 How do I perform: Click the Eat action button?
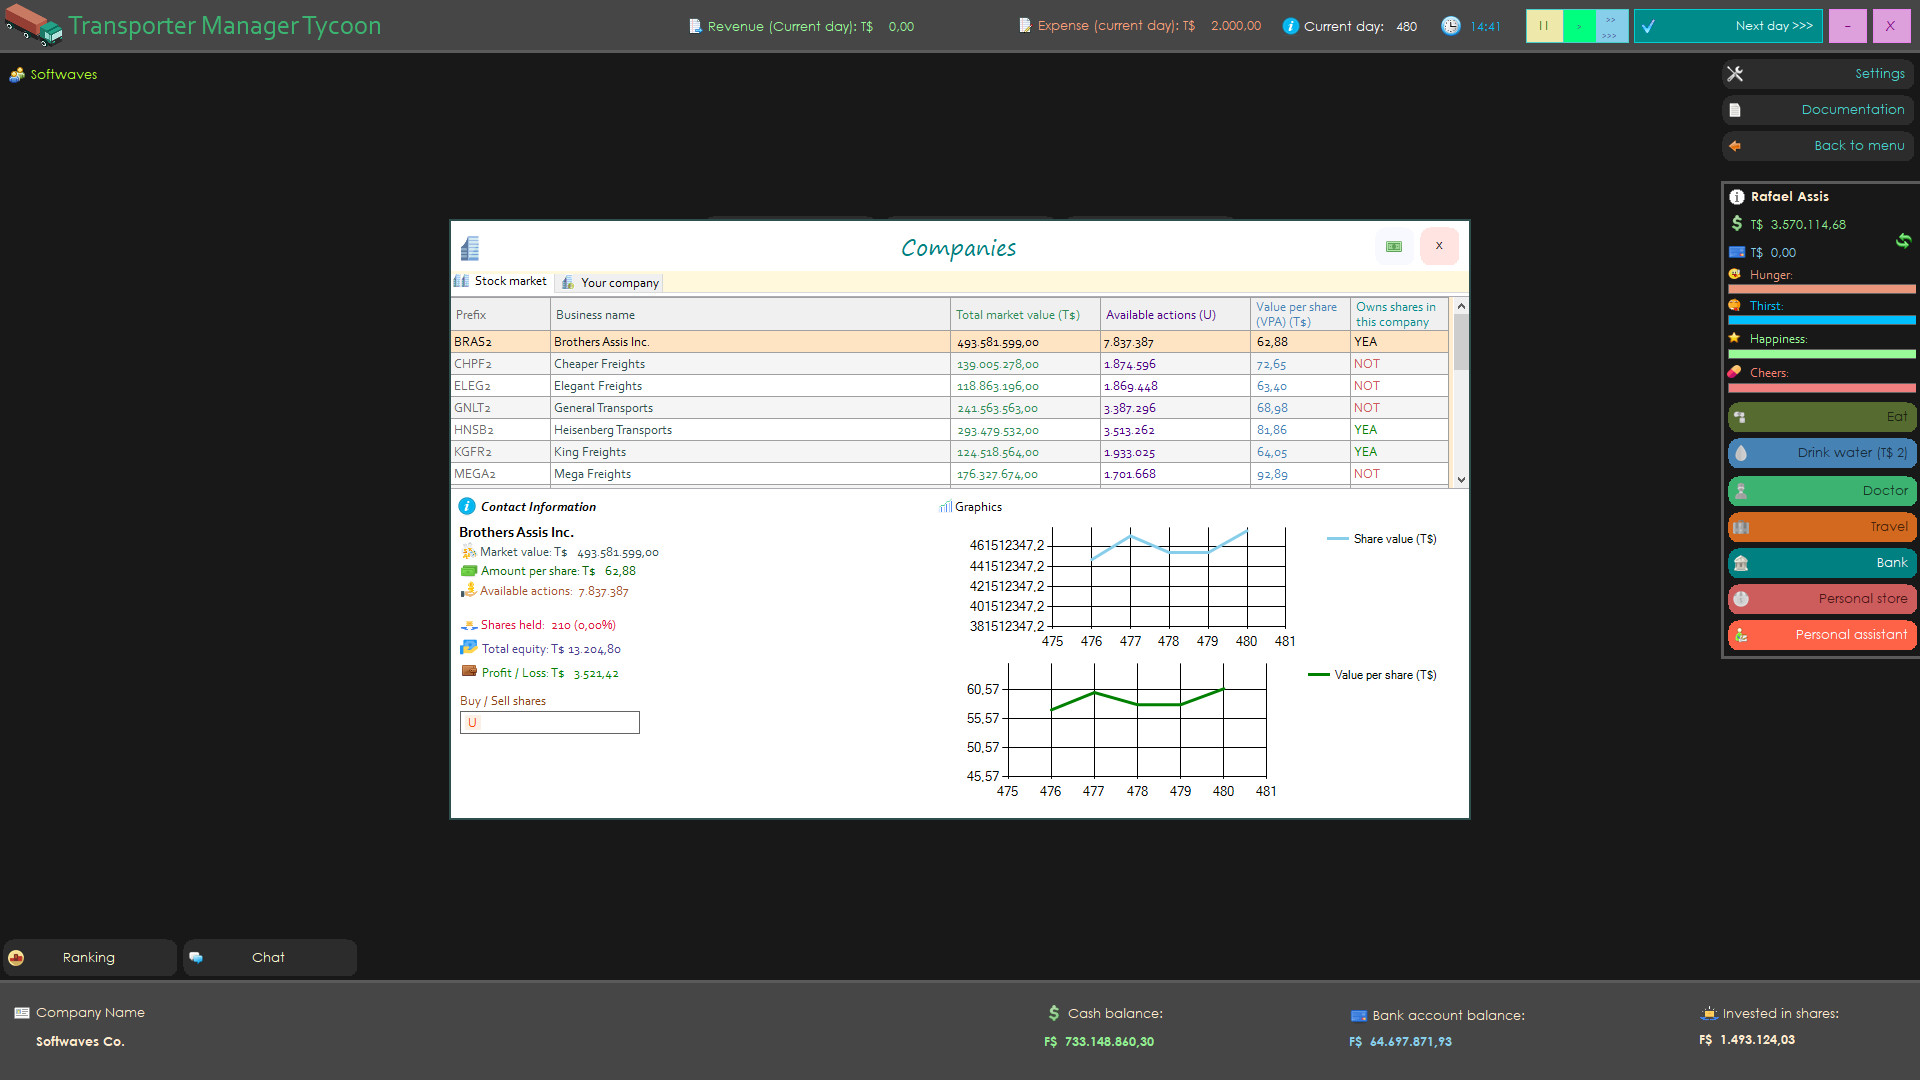(x=1820, y=417)
